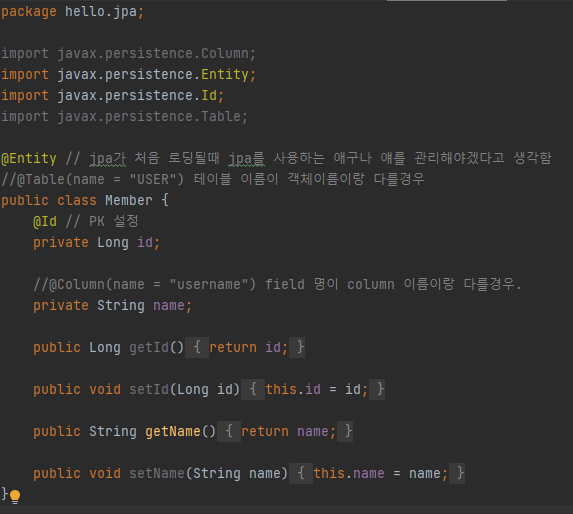The height and width of the screenshot is (514, 573).
Task: Click the class name 'Member'
Action: point(129,200)
